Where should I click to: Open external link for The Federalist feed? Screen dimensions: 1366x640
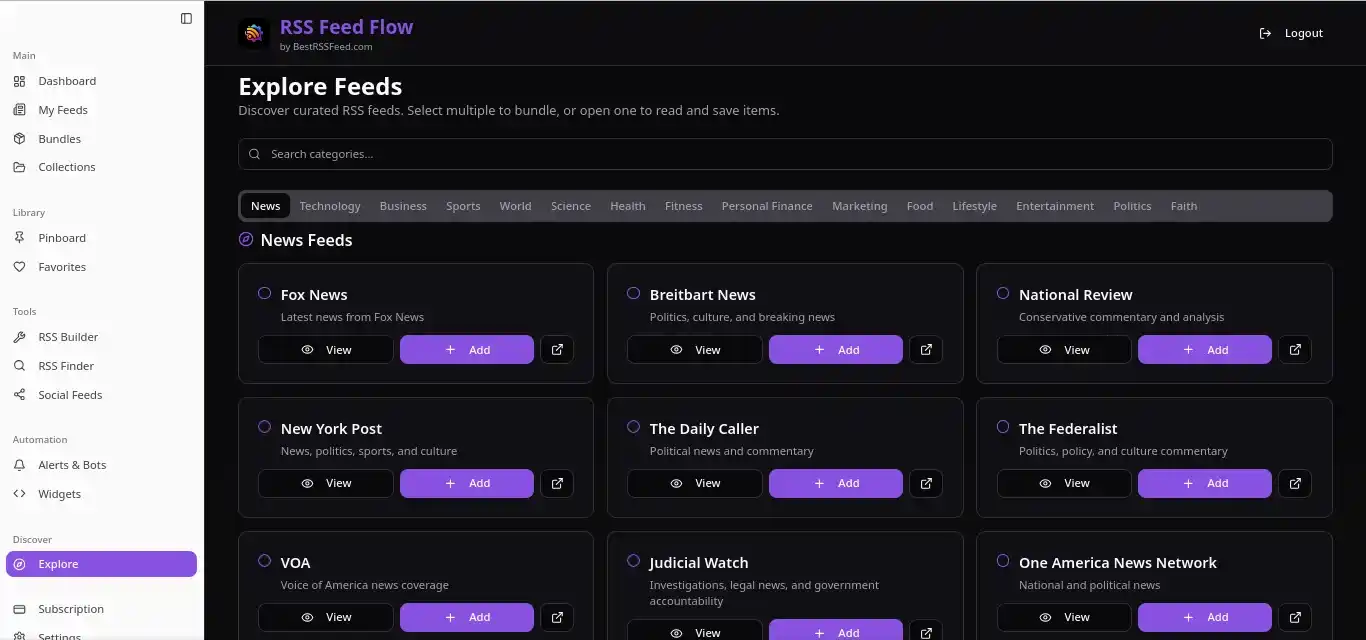click(1295, 484)
